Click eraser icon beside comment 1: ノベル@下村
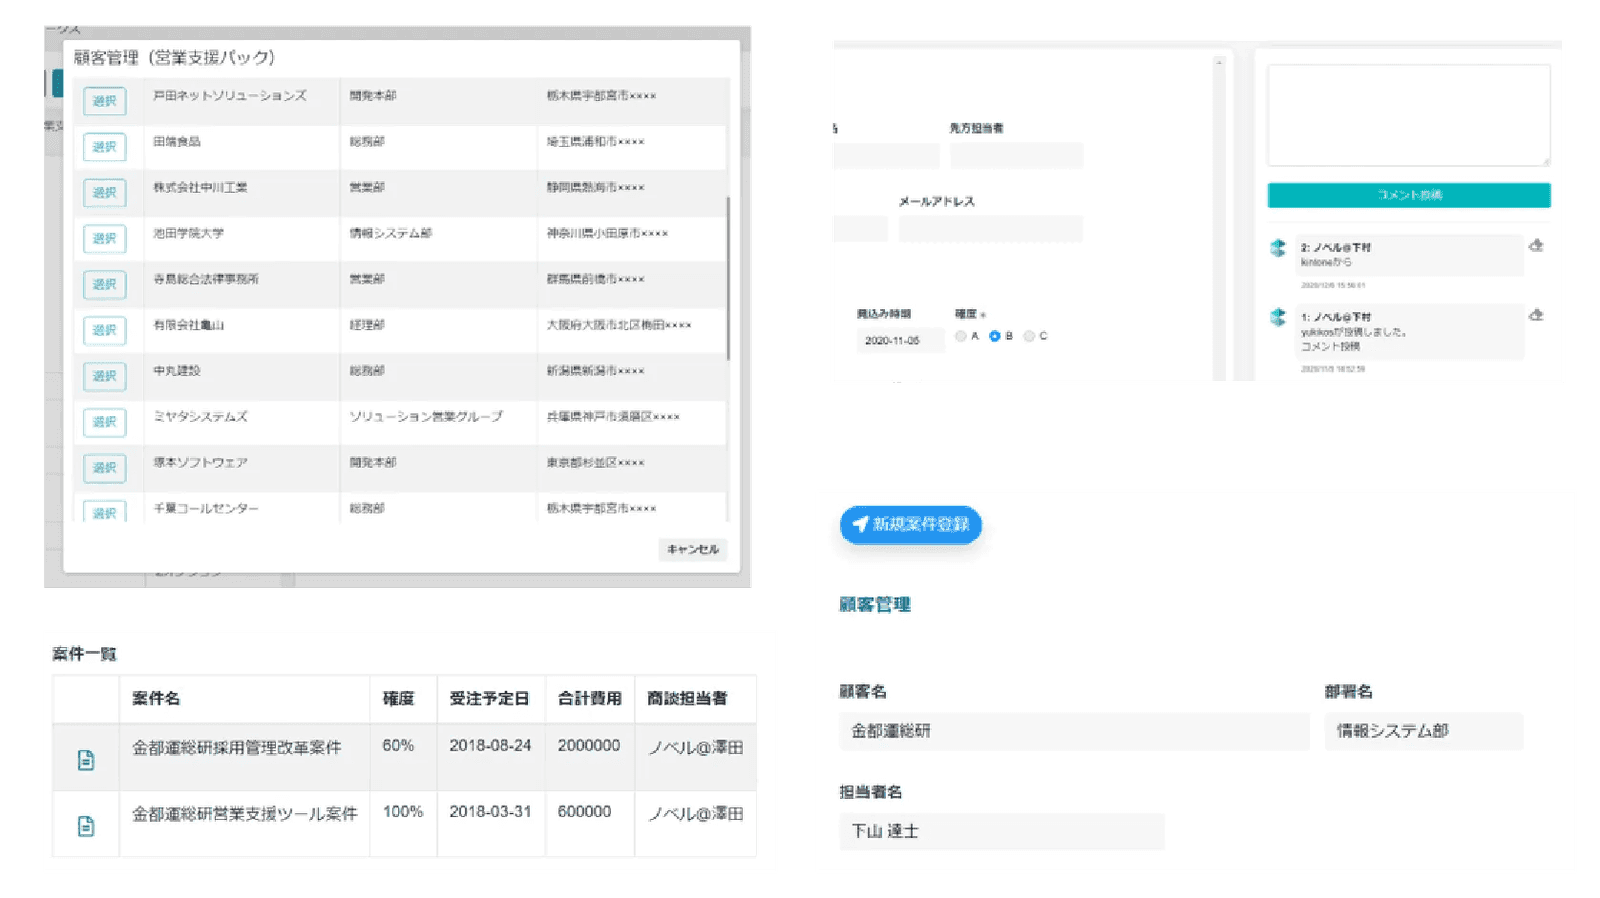 tap(1536, 315)
